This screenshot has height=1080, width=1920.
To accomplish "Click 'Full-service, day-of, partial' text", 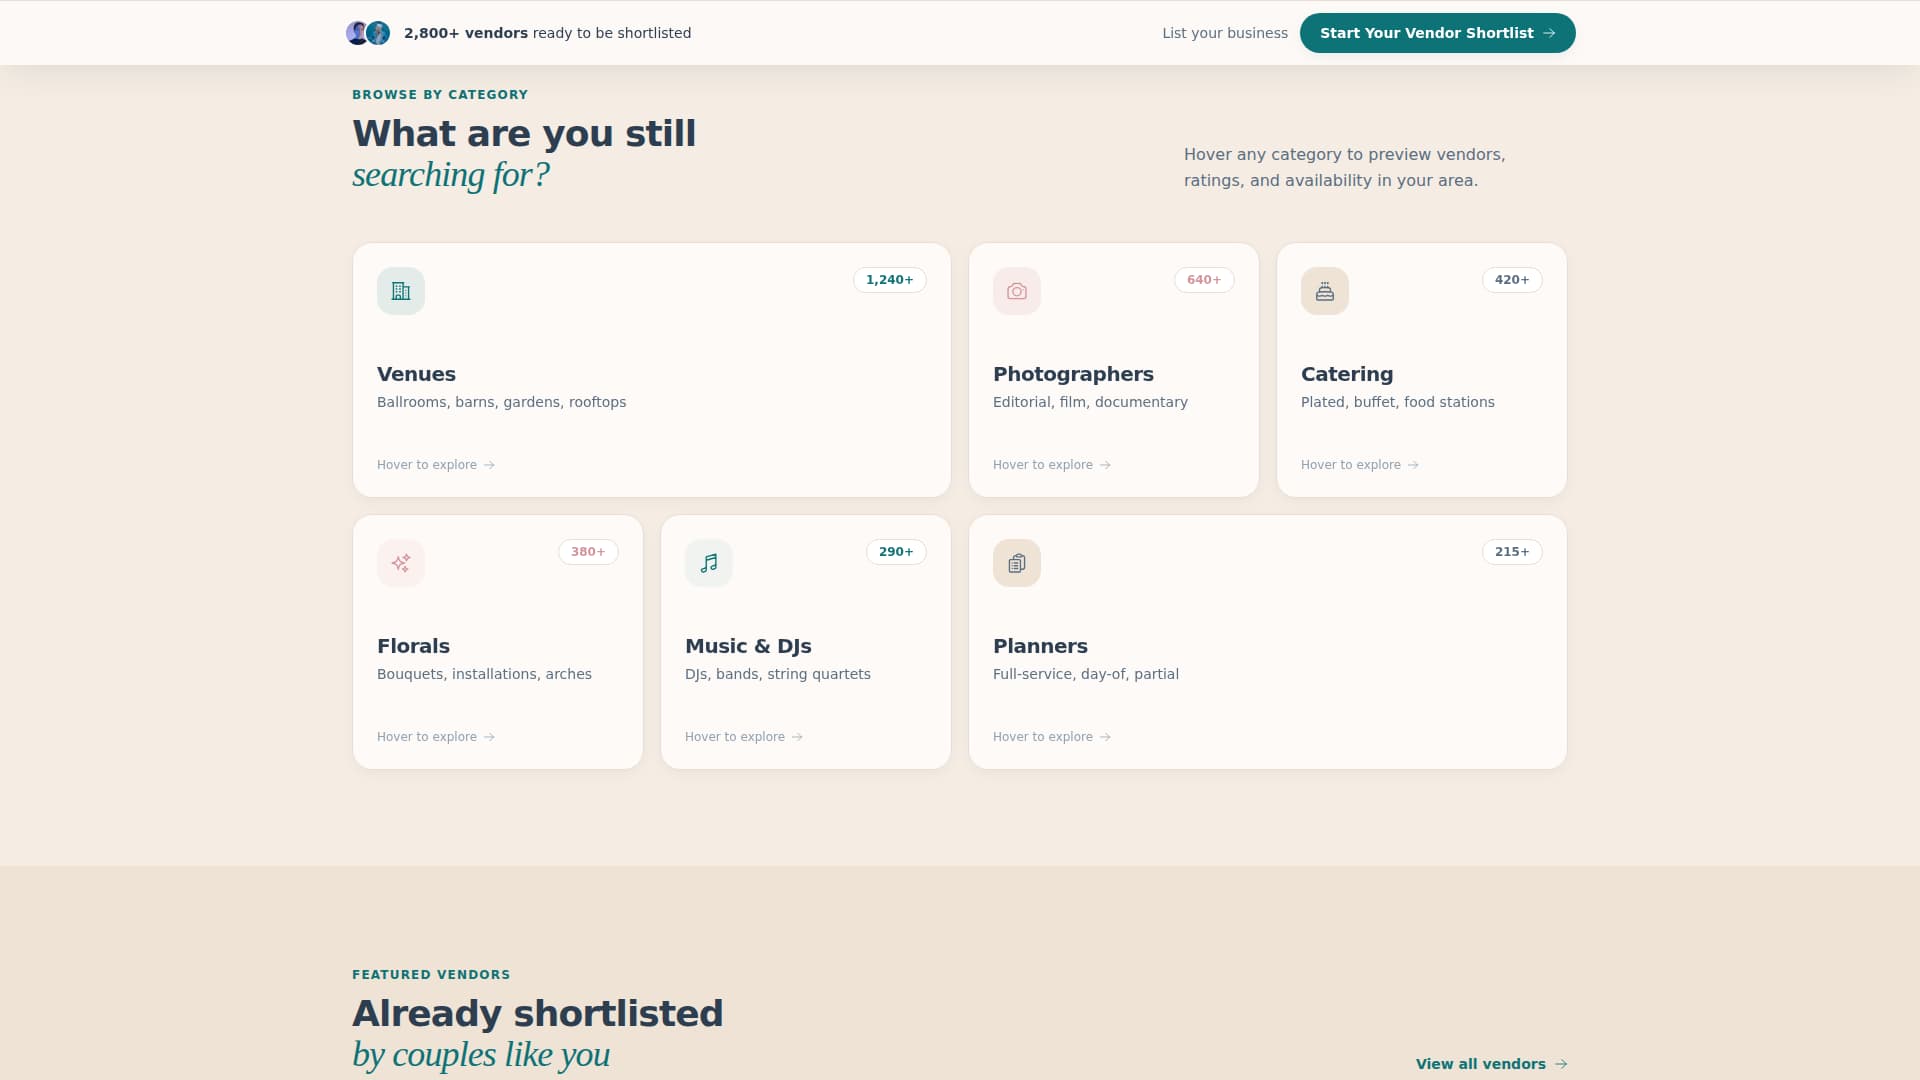I will (1085, 674).
